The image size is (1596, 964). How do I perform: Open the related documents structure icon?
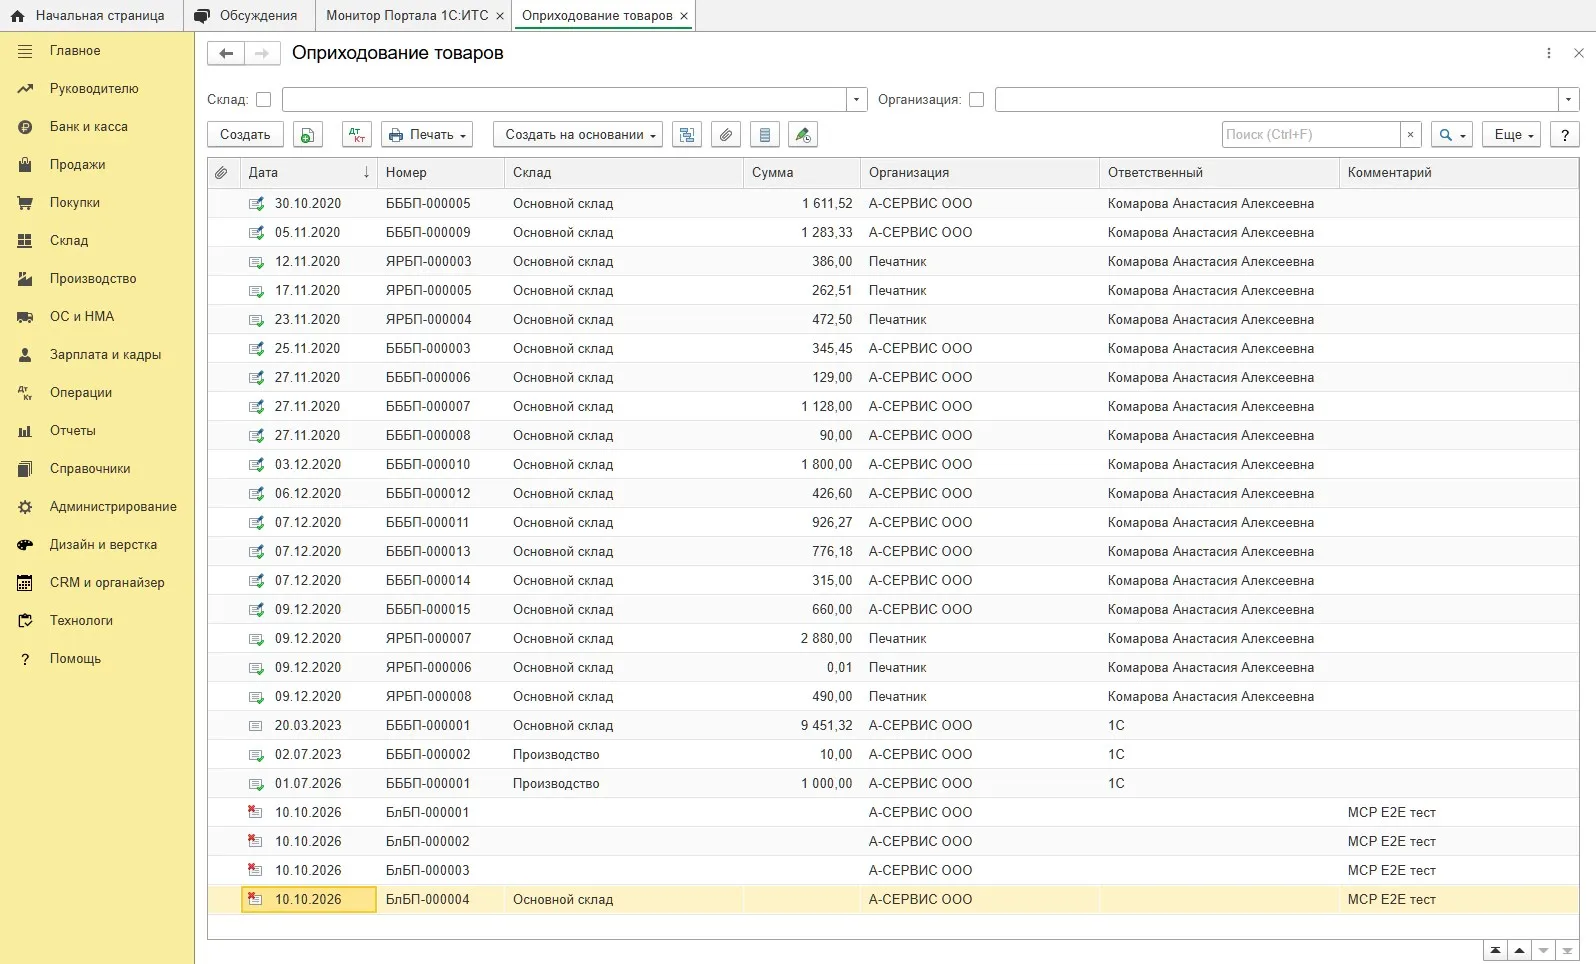pos(687,135)
